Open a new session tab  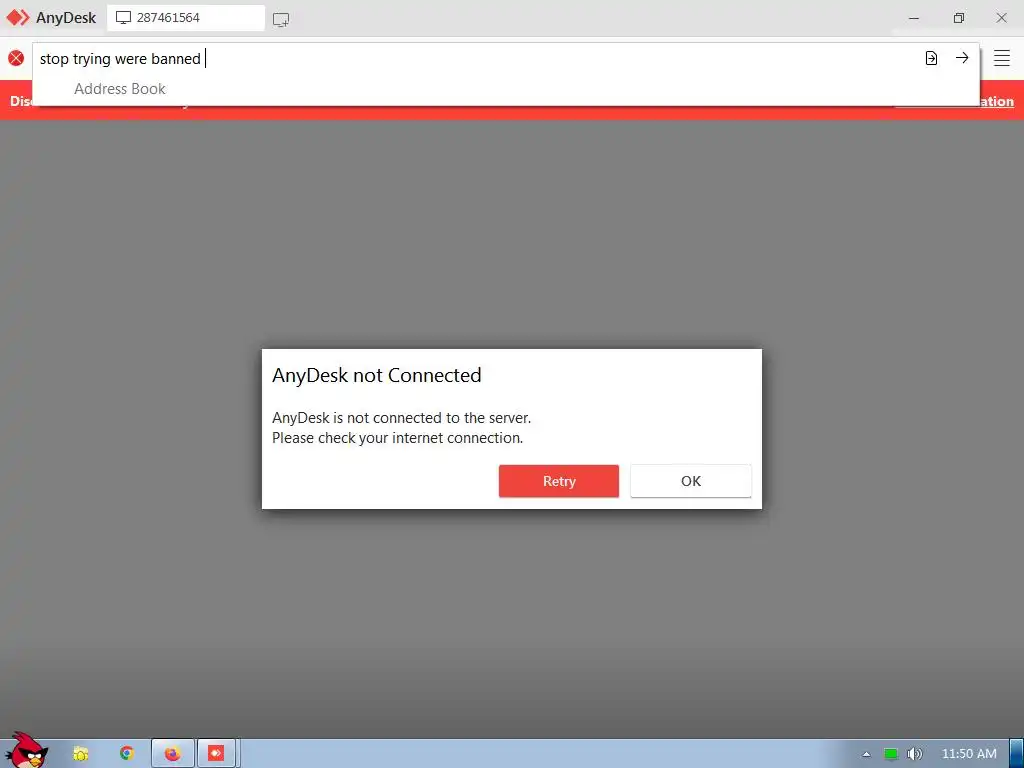point(281,20)
